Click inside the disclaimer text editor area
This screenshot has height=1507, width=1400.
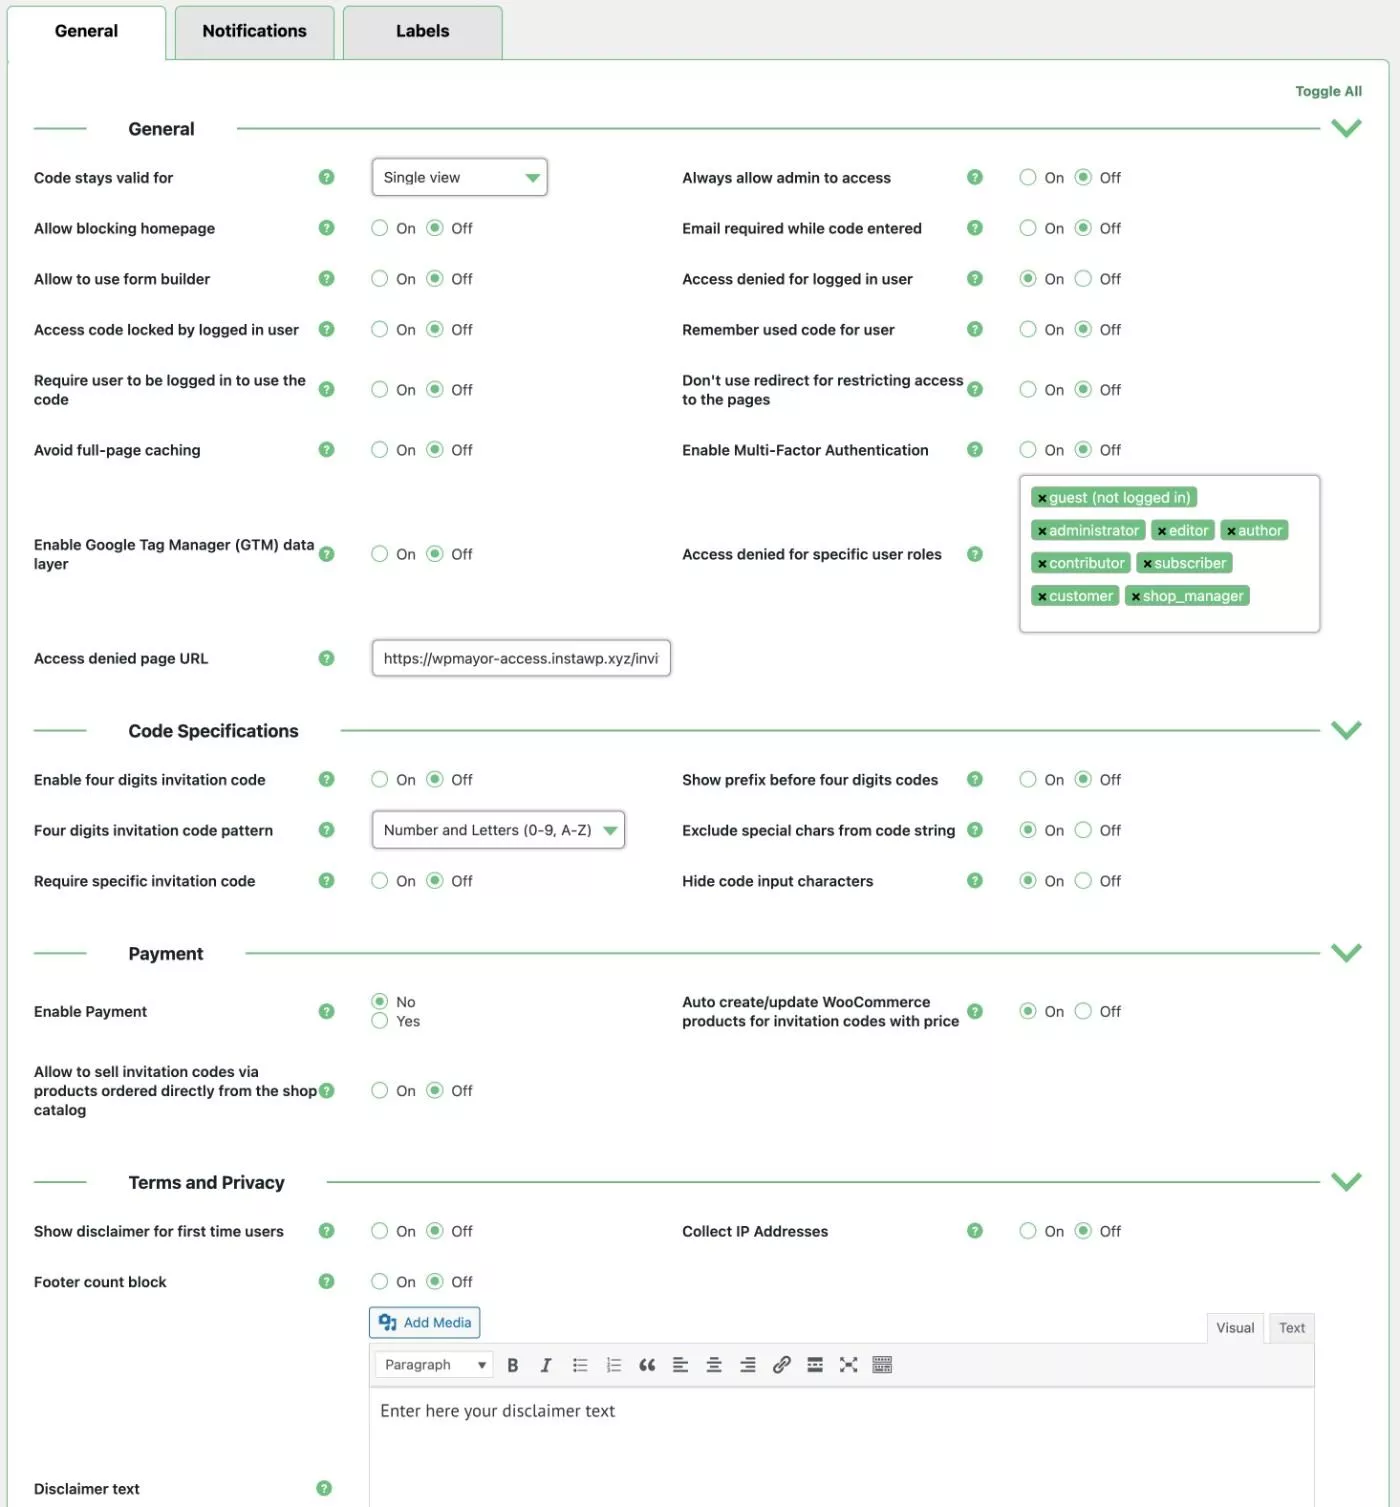pos(842,1446)
